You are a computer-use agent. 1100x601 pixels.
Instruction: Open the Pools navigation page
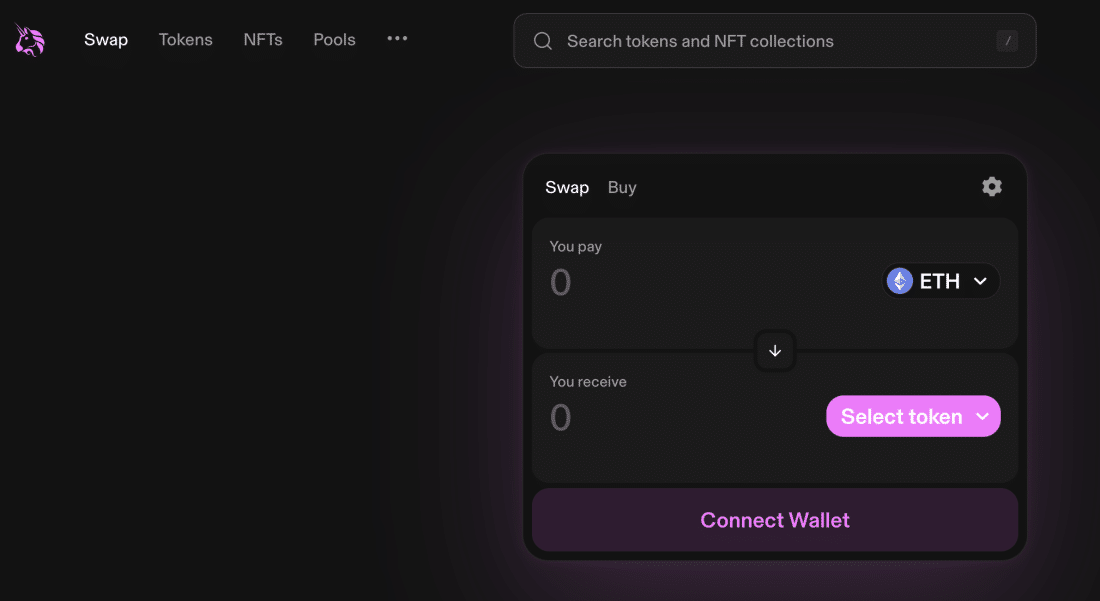(334, 40)
